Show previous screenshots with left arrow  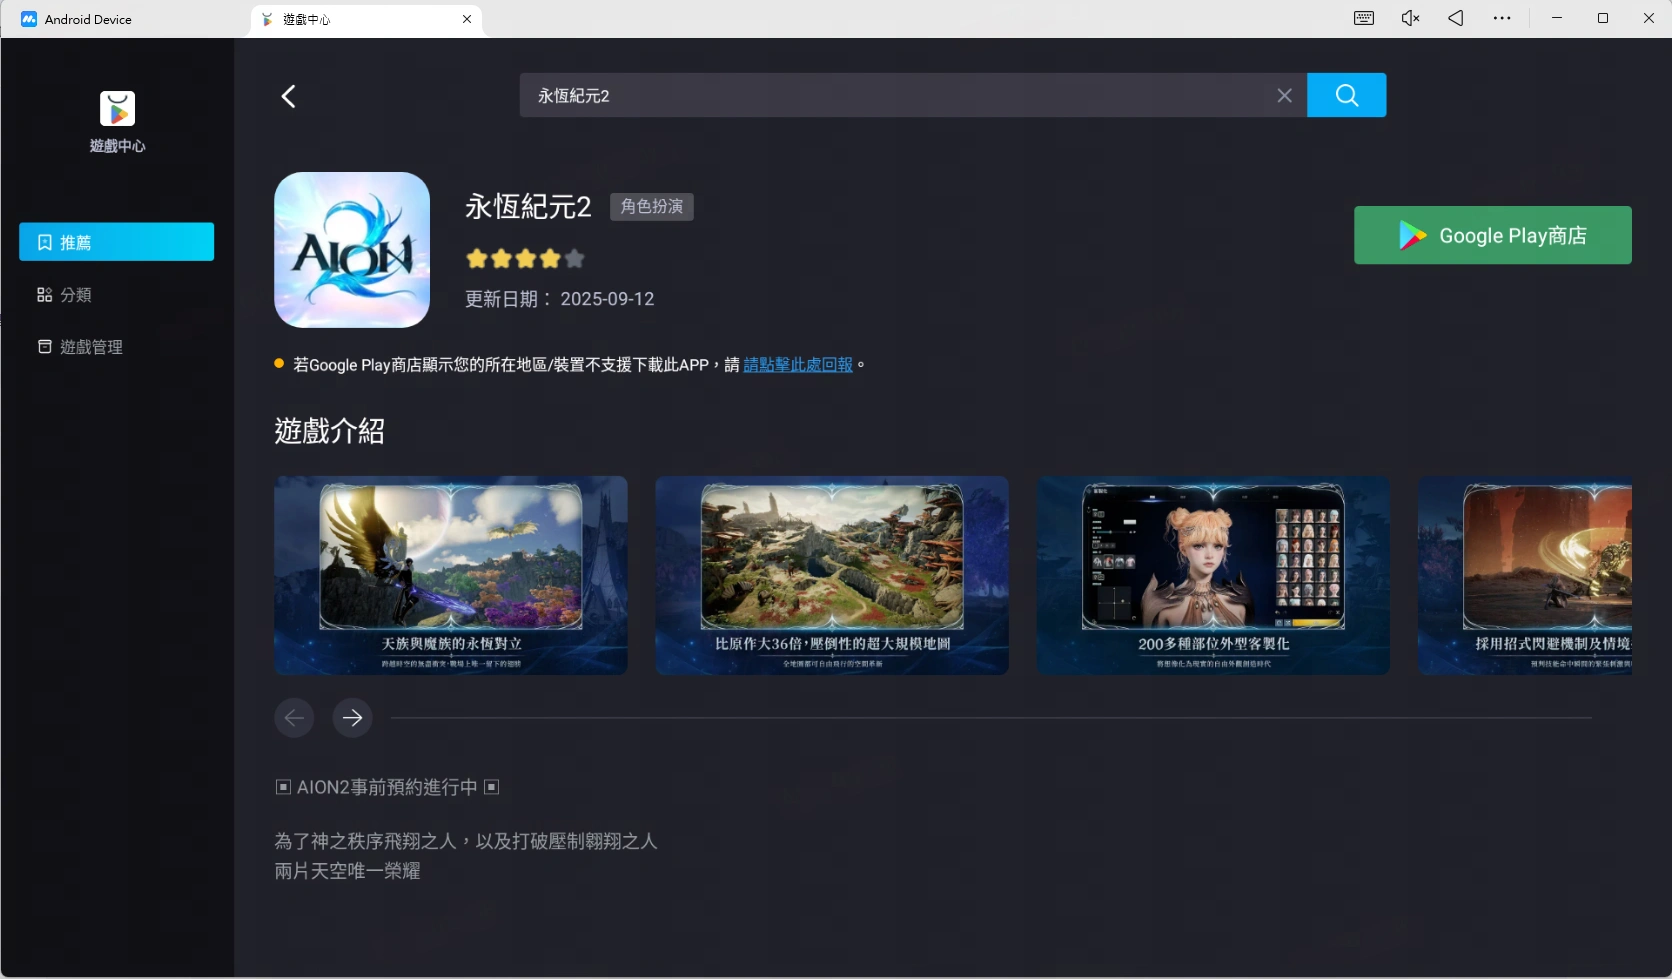click(x=294, y=717)
